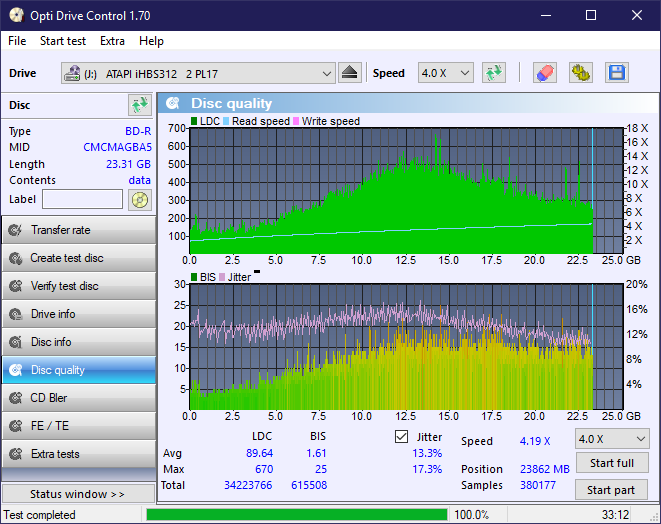
Task: Expand the lower-right 4.0 X speed dropdown
Action: (x=611, y=439)
